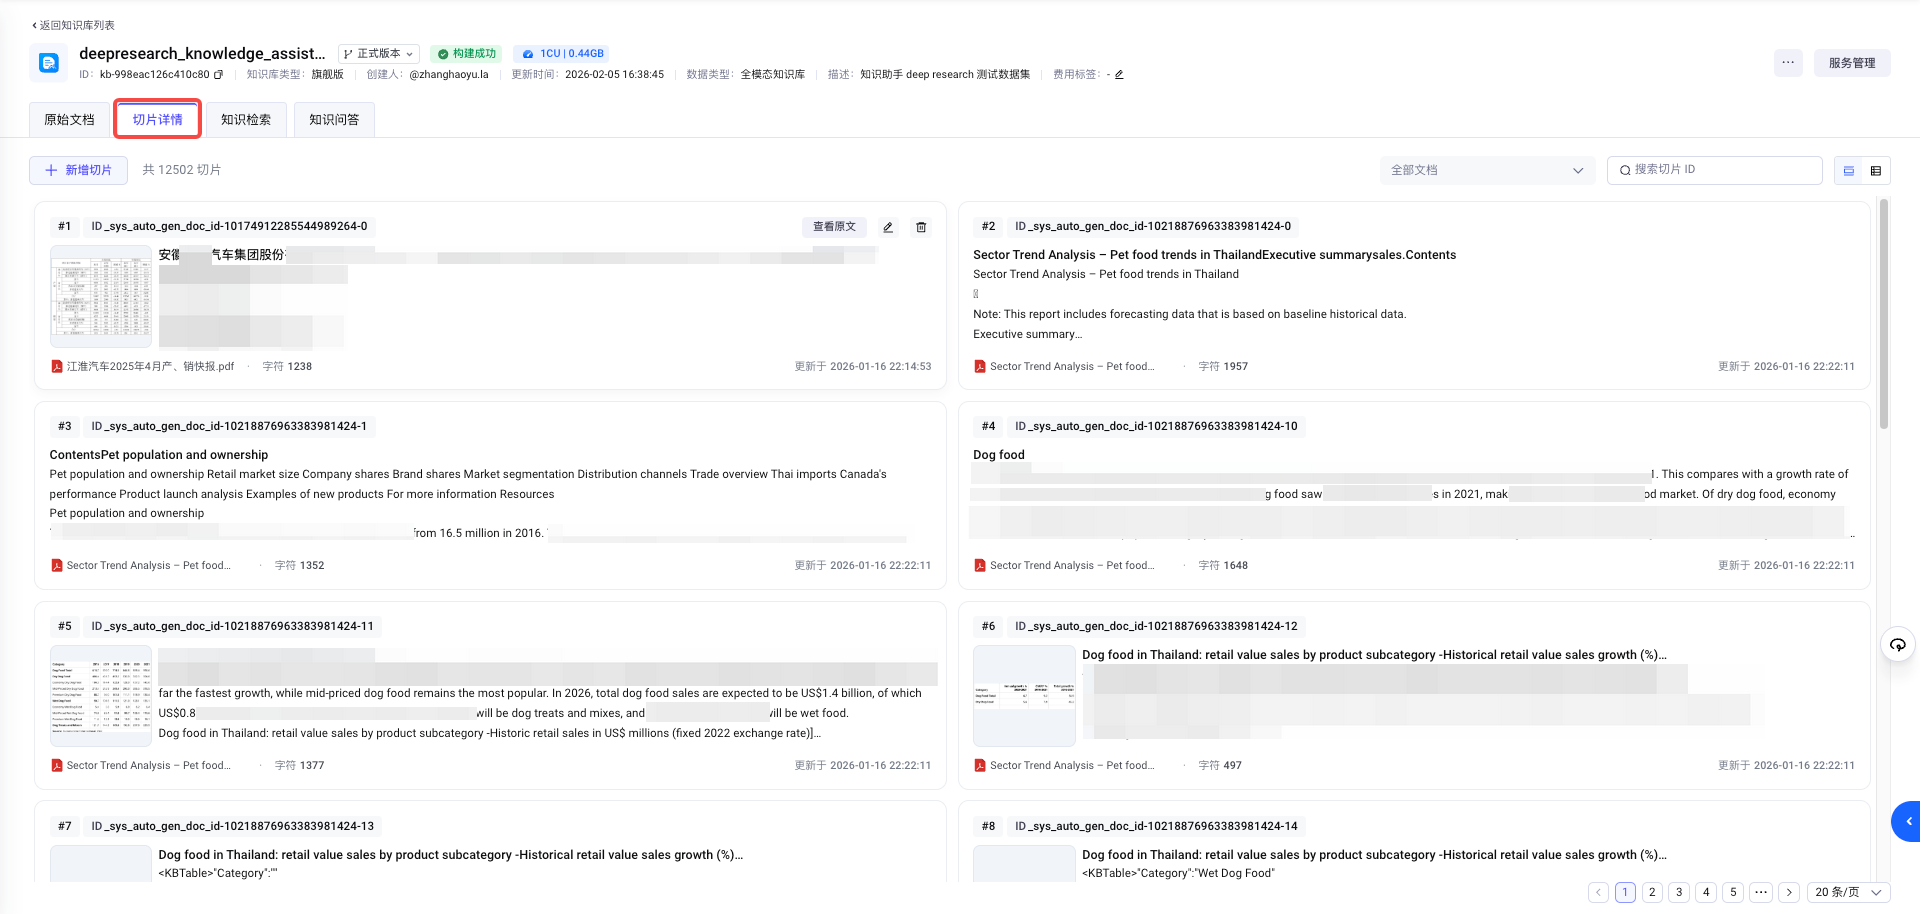Go to previous page arrow

point(1599,892)
